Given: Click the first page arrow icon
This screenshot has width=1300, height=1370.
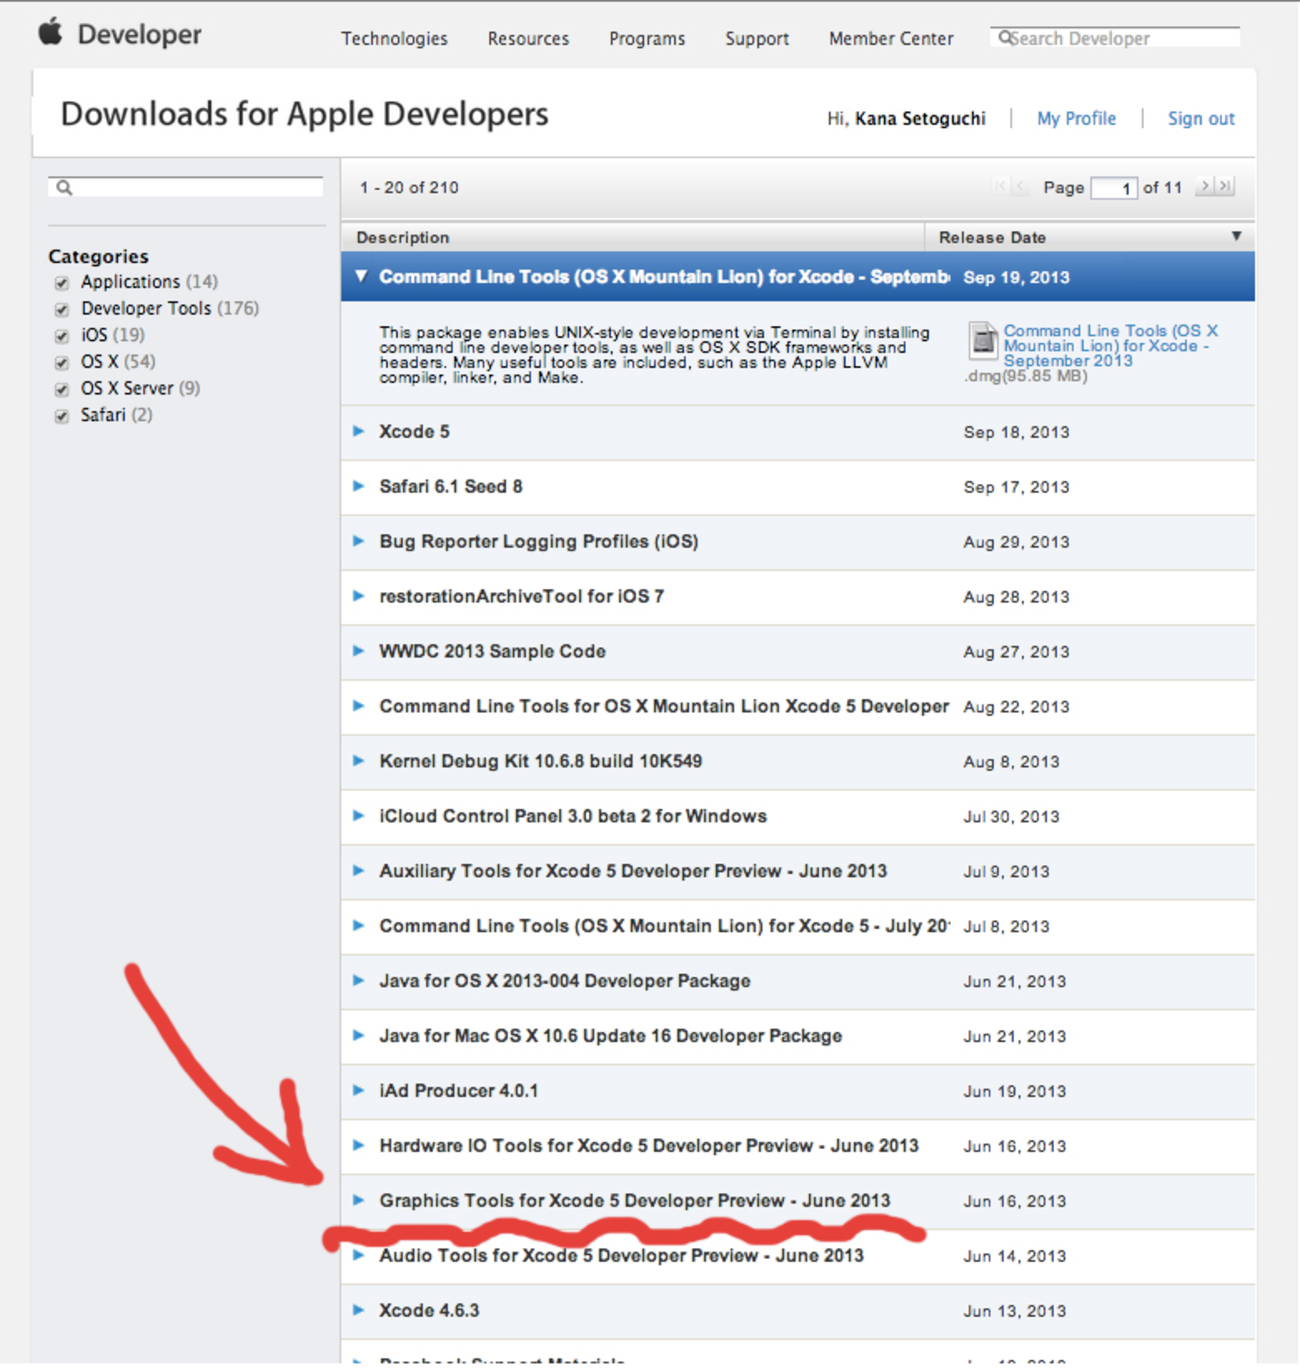Looking at the screenshot, I should coord(1000,186).
